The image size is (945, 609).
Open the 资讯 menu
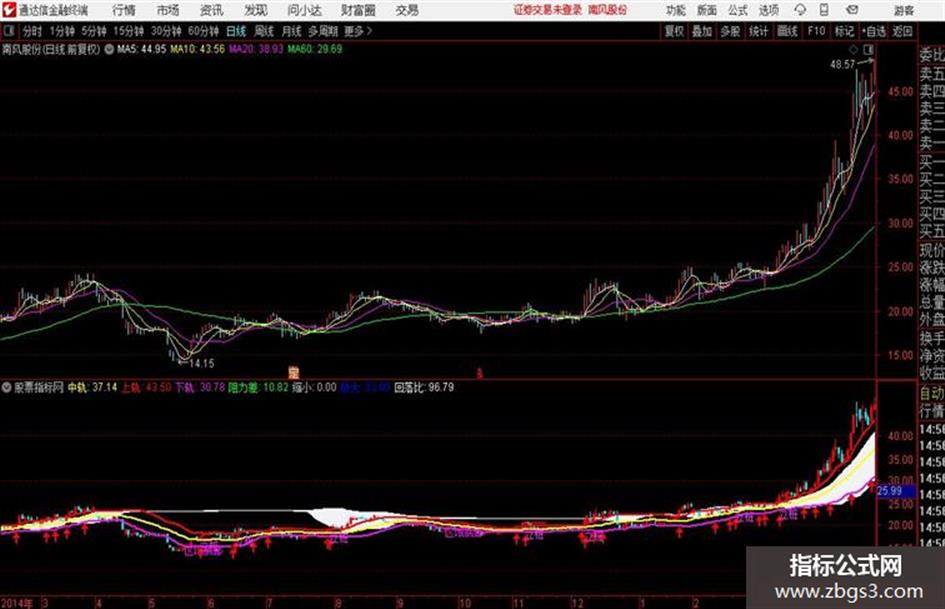(212, 10)
